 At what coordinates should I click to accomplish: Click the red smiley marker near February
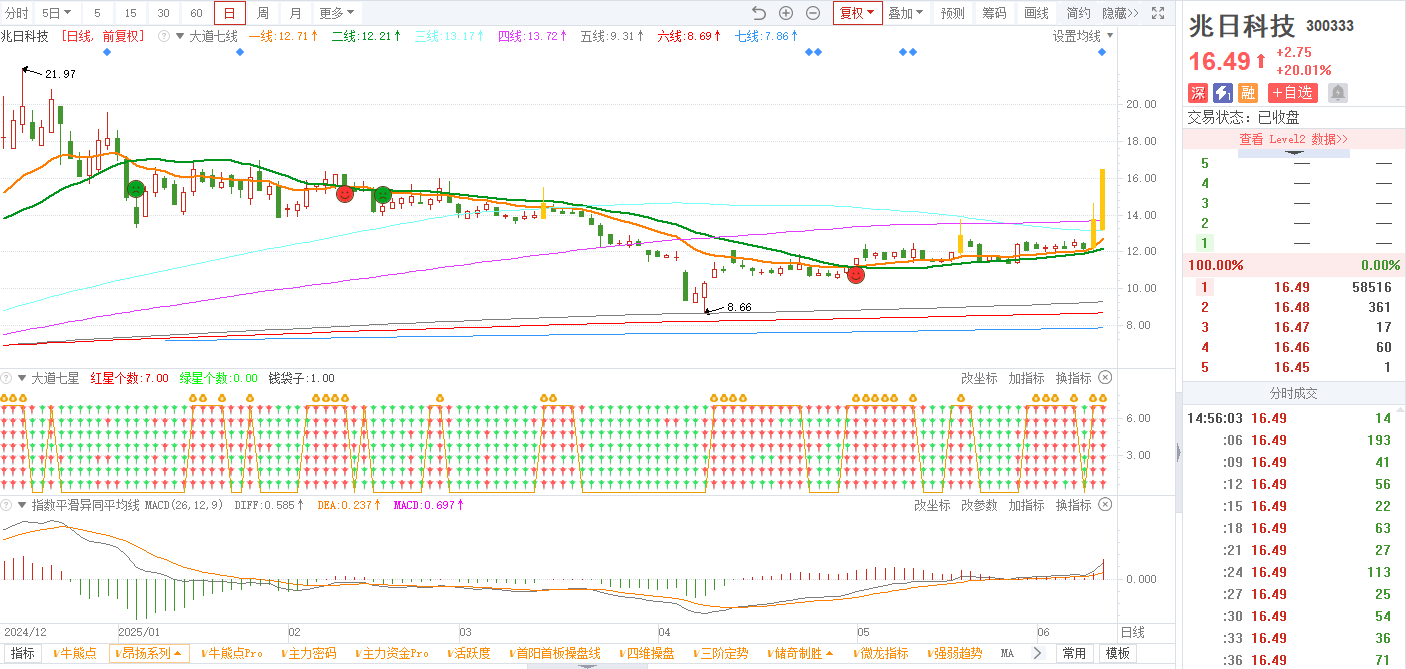tap(344, 193)
